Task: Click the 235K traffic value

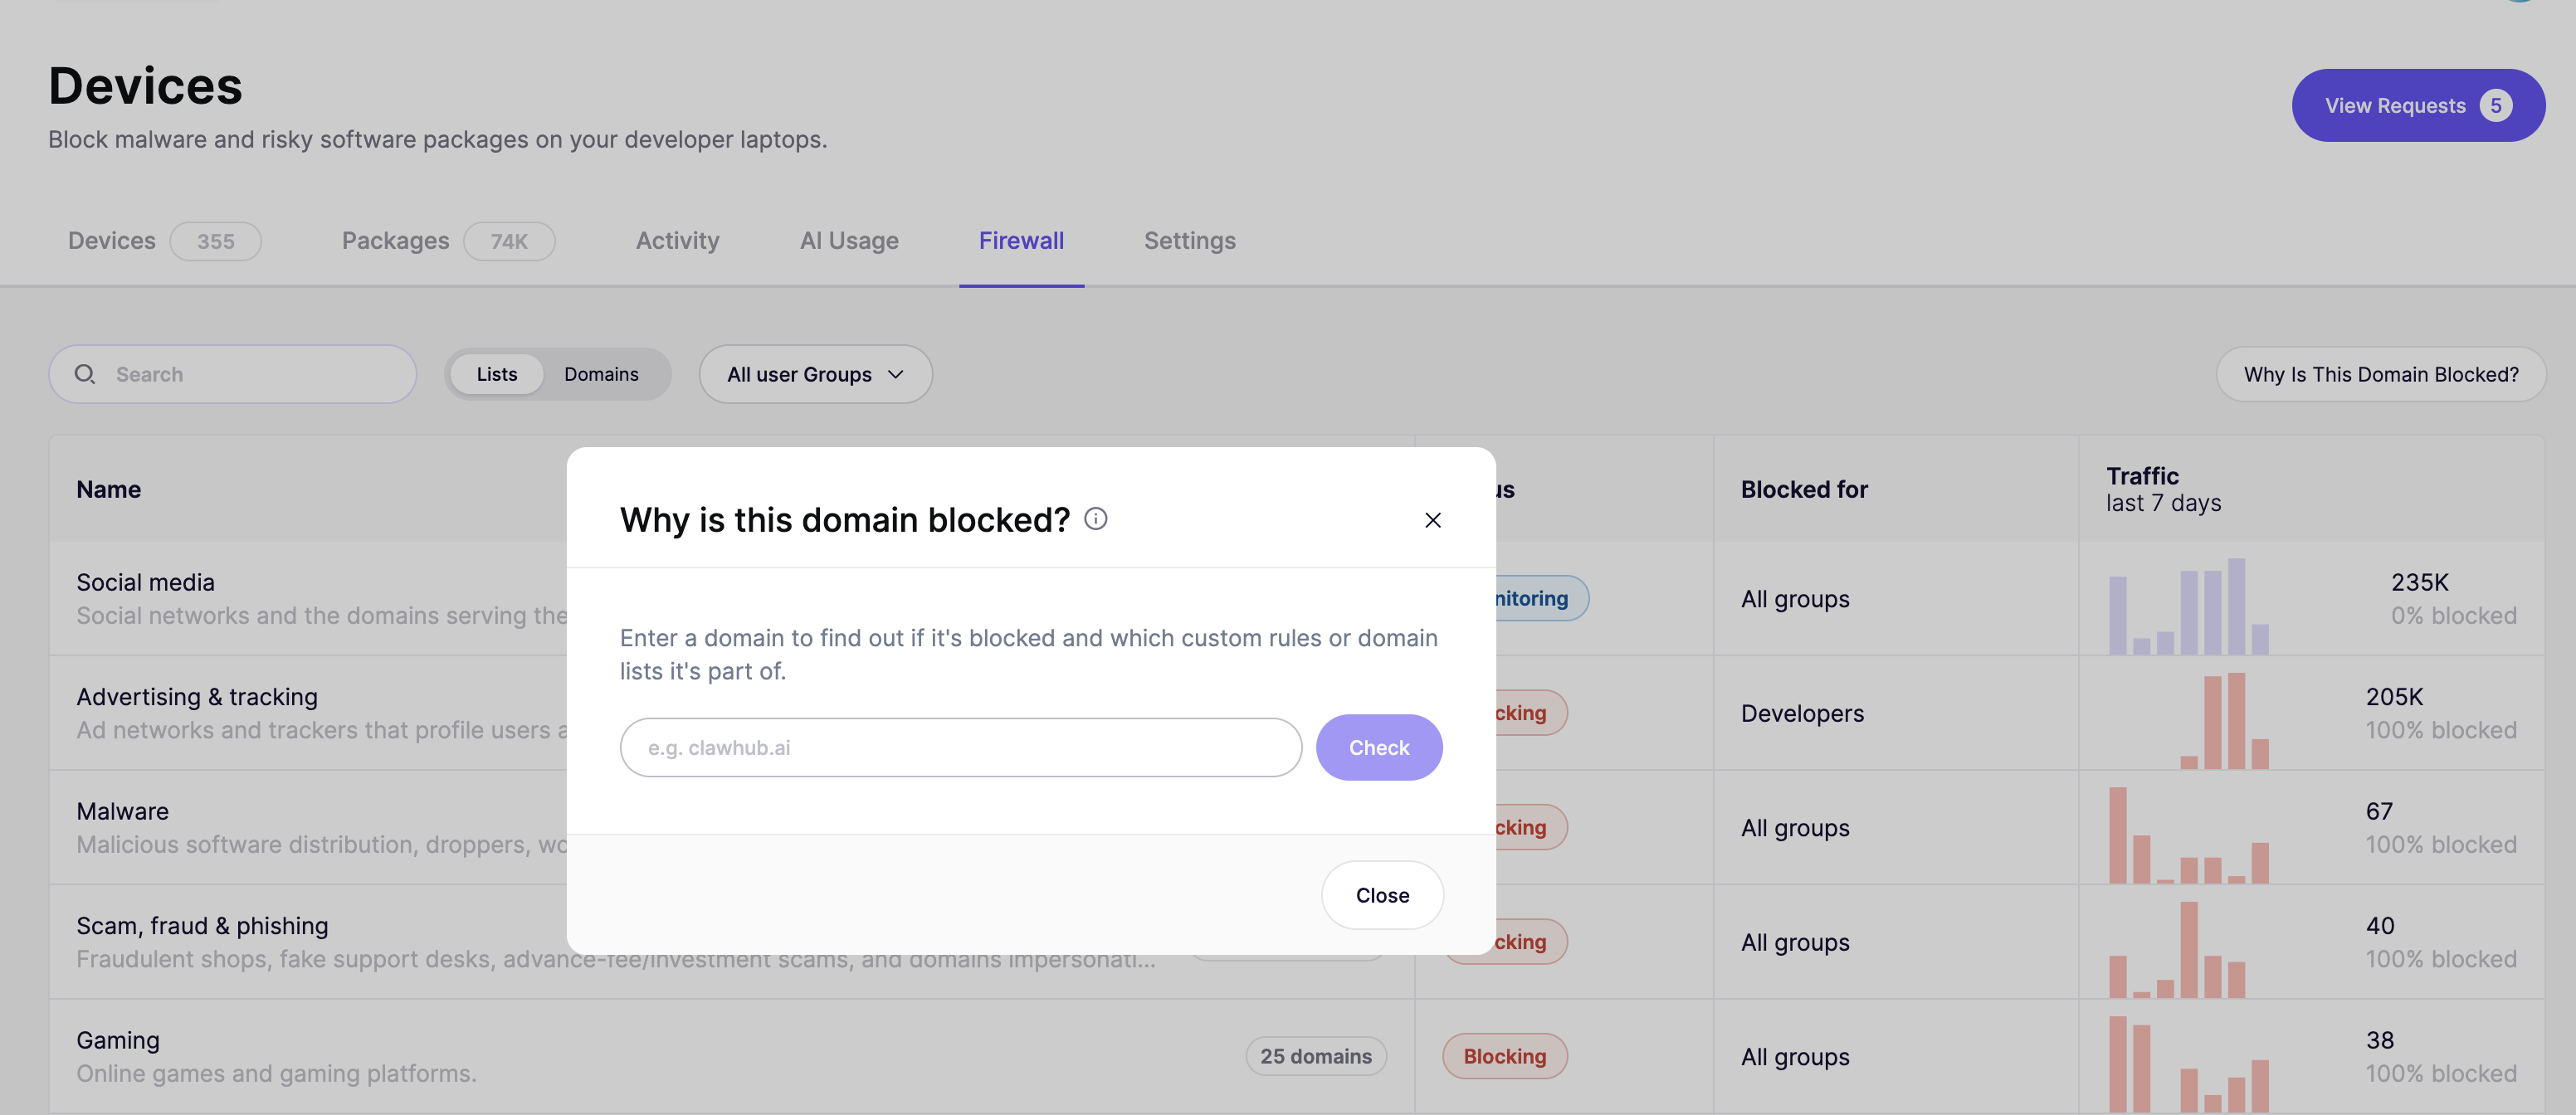Action: coord(2419,582)
